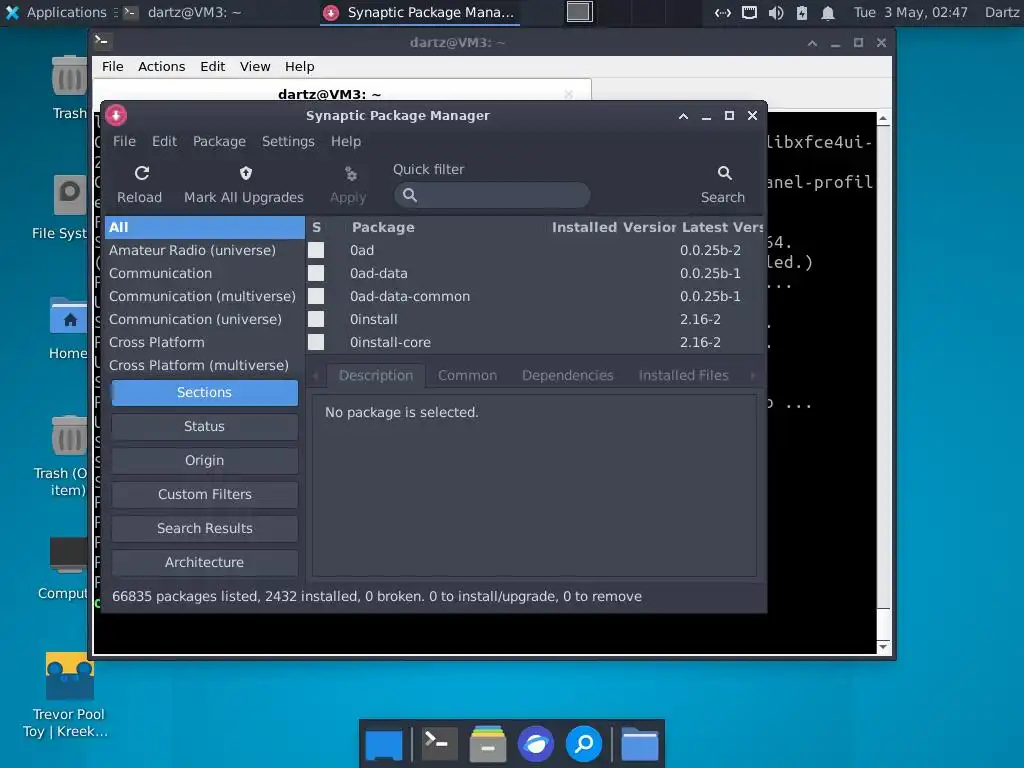Click the Origin filter button
The image size is (1024, 768).
point(204,460)
